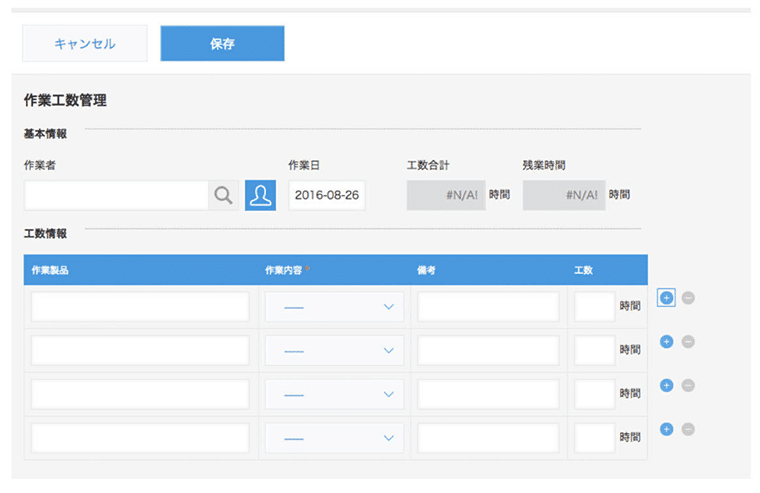The width and height of the screenshot is (760, 493).
Task: Click the minus icon on second row
Action: point(688,342)
